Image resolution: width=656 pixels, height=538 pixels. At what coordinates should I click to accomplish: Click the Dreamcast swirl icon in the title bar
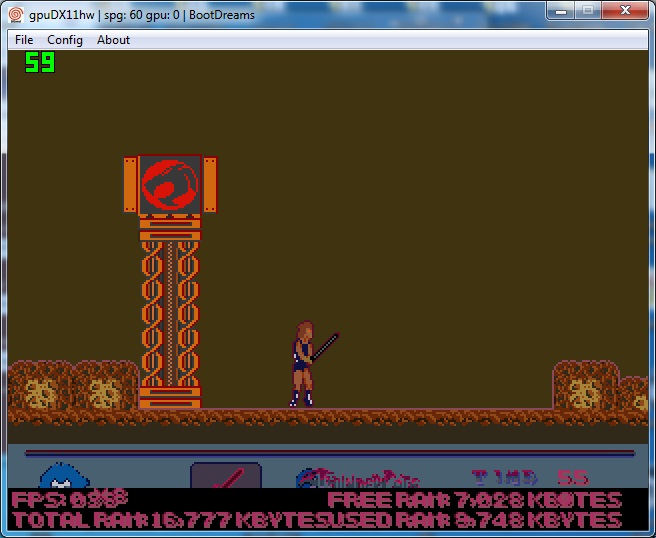16,15
